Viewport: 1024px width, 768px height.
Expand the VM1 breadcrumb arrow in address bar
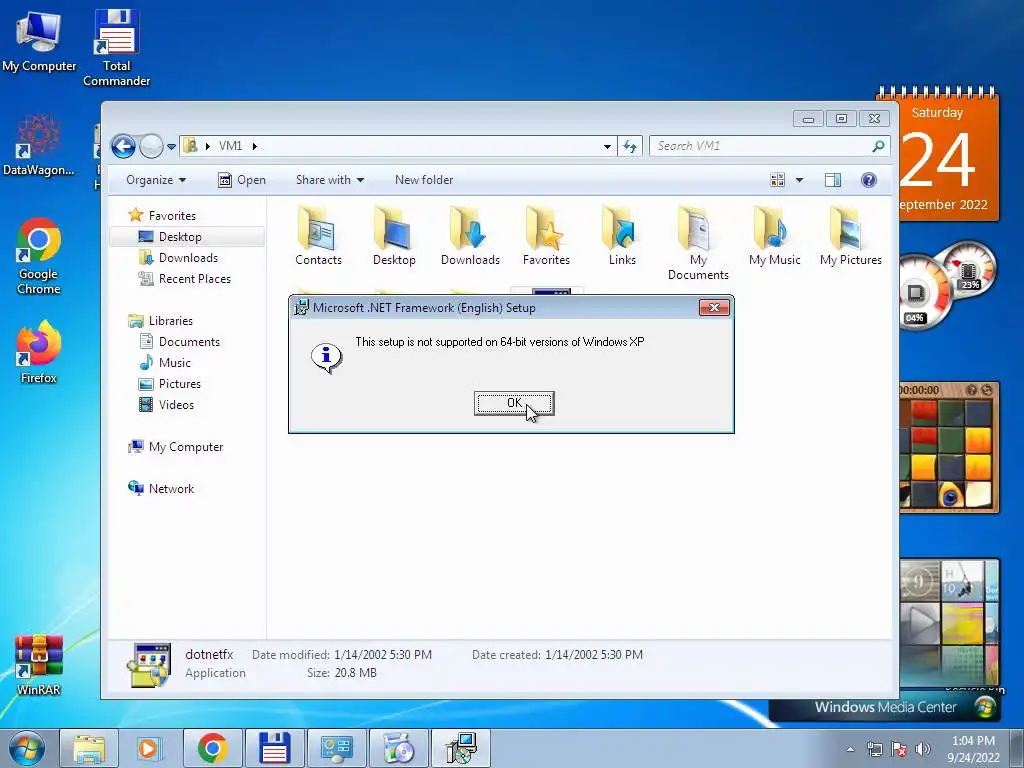pyautogui.click(x=255, y=146)
